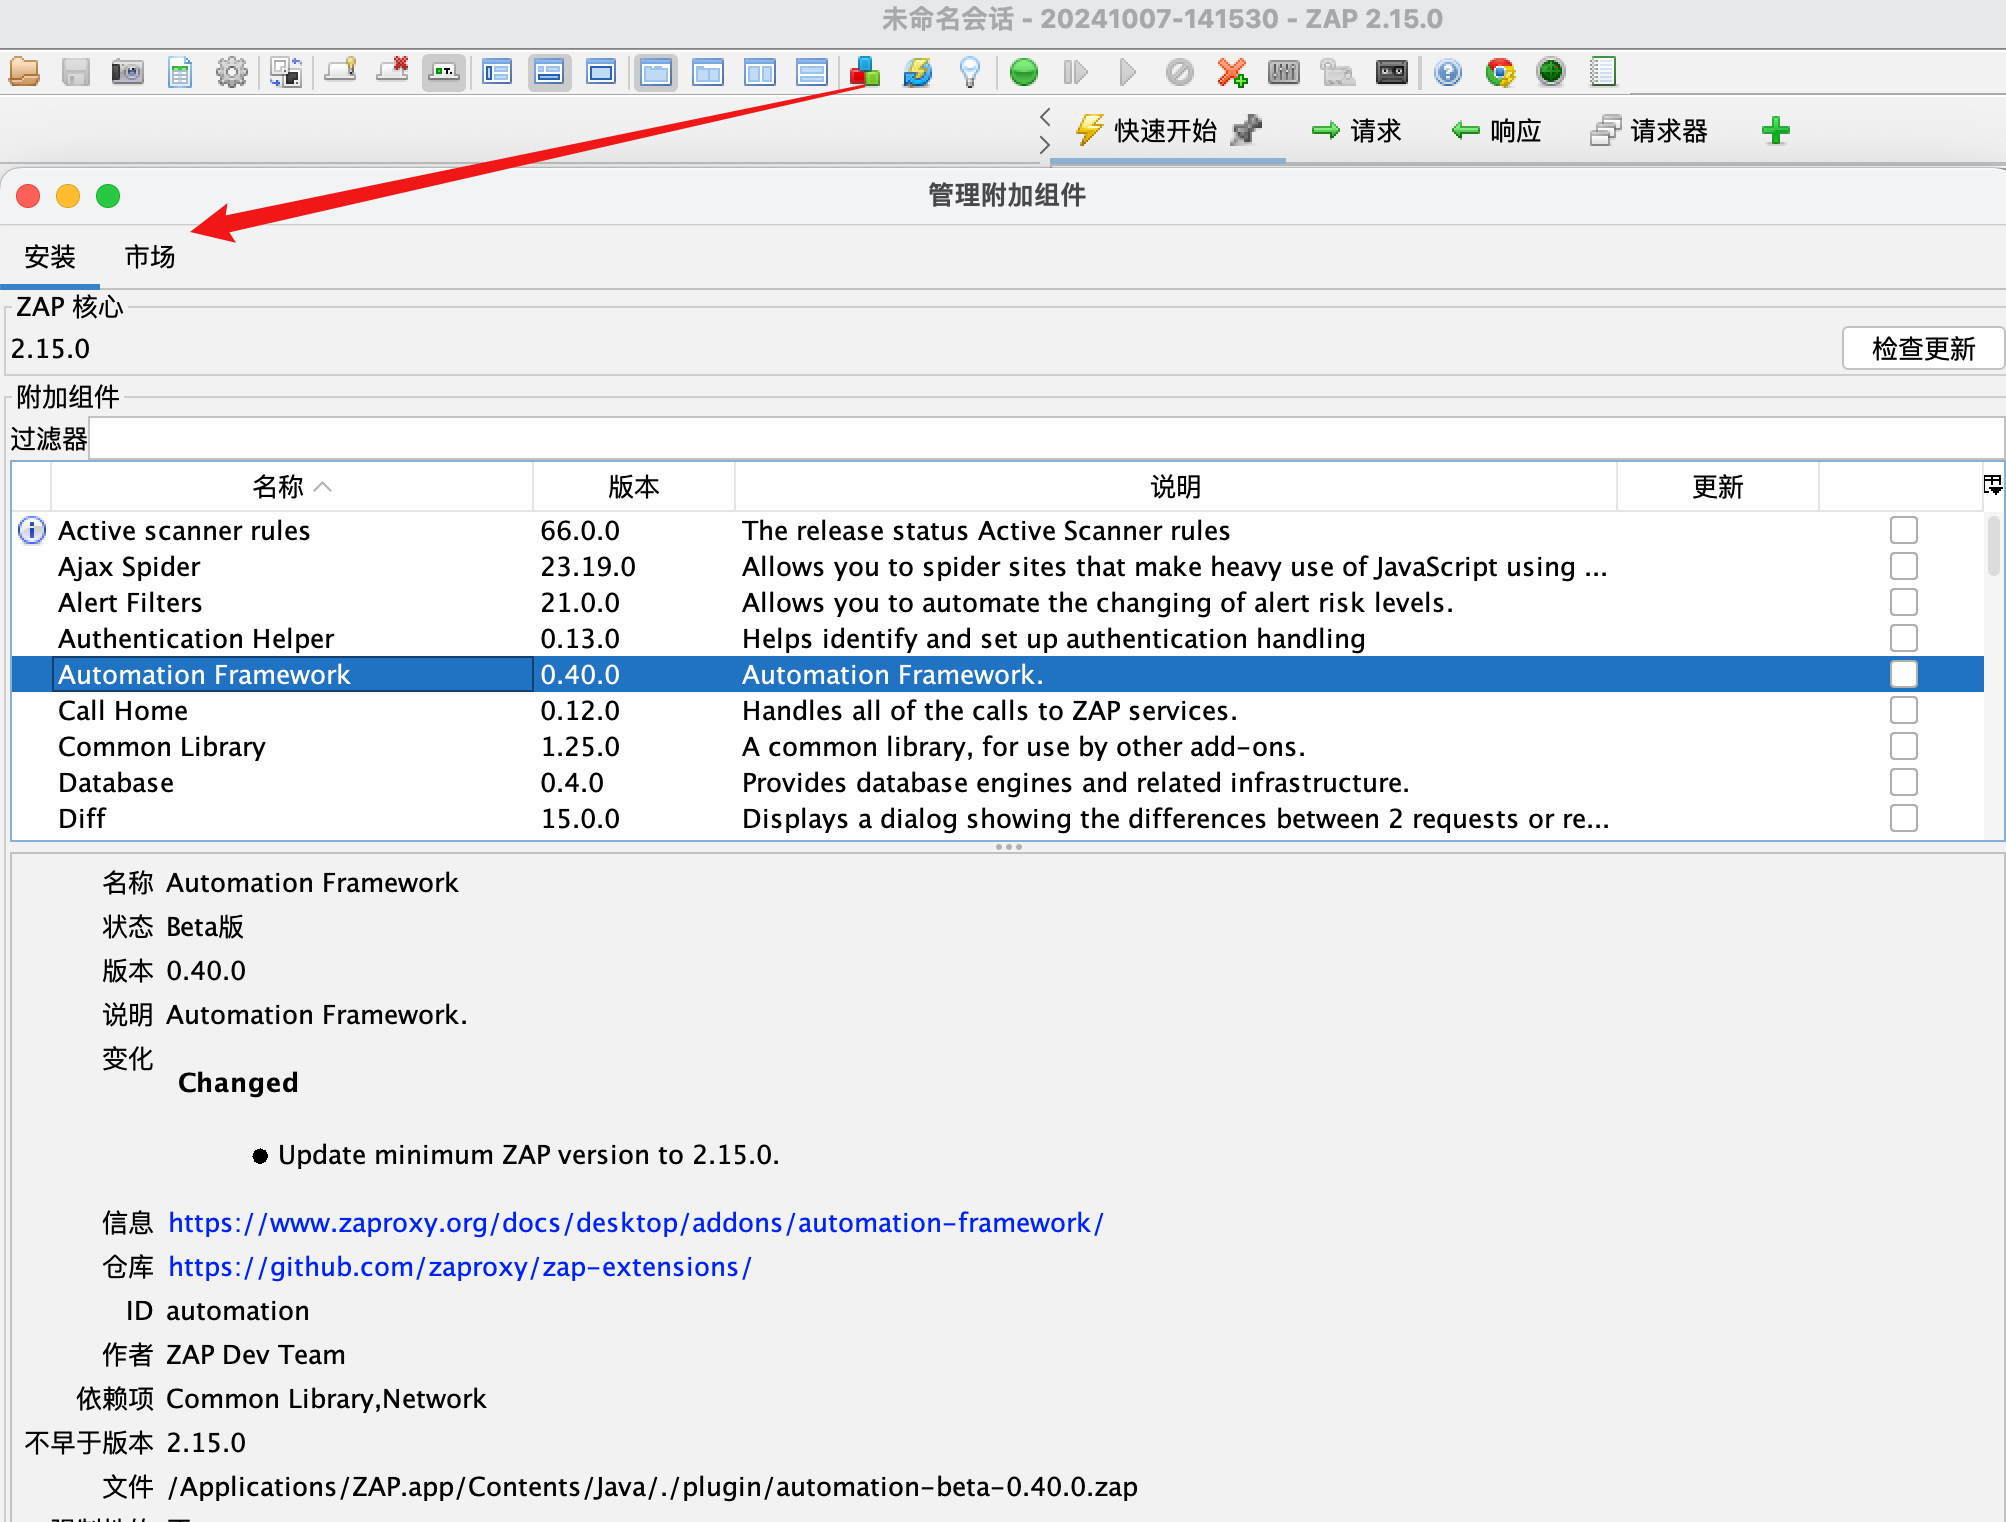Open the notepad report icon
The width and height of the screenshot is (2006, 1522).
[x=1603, y=72]
